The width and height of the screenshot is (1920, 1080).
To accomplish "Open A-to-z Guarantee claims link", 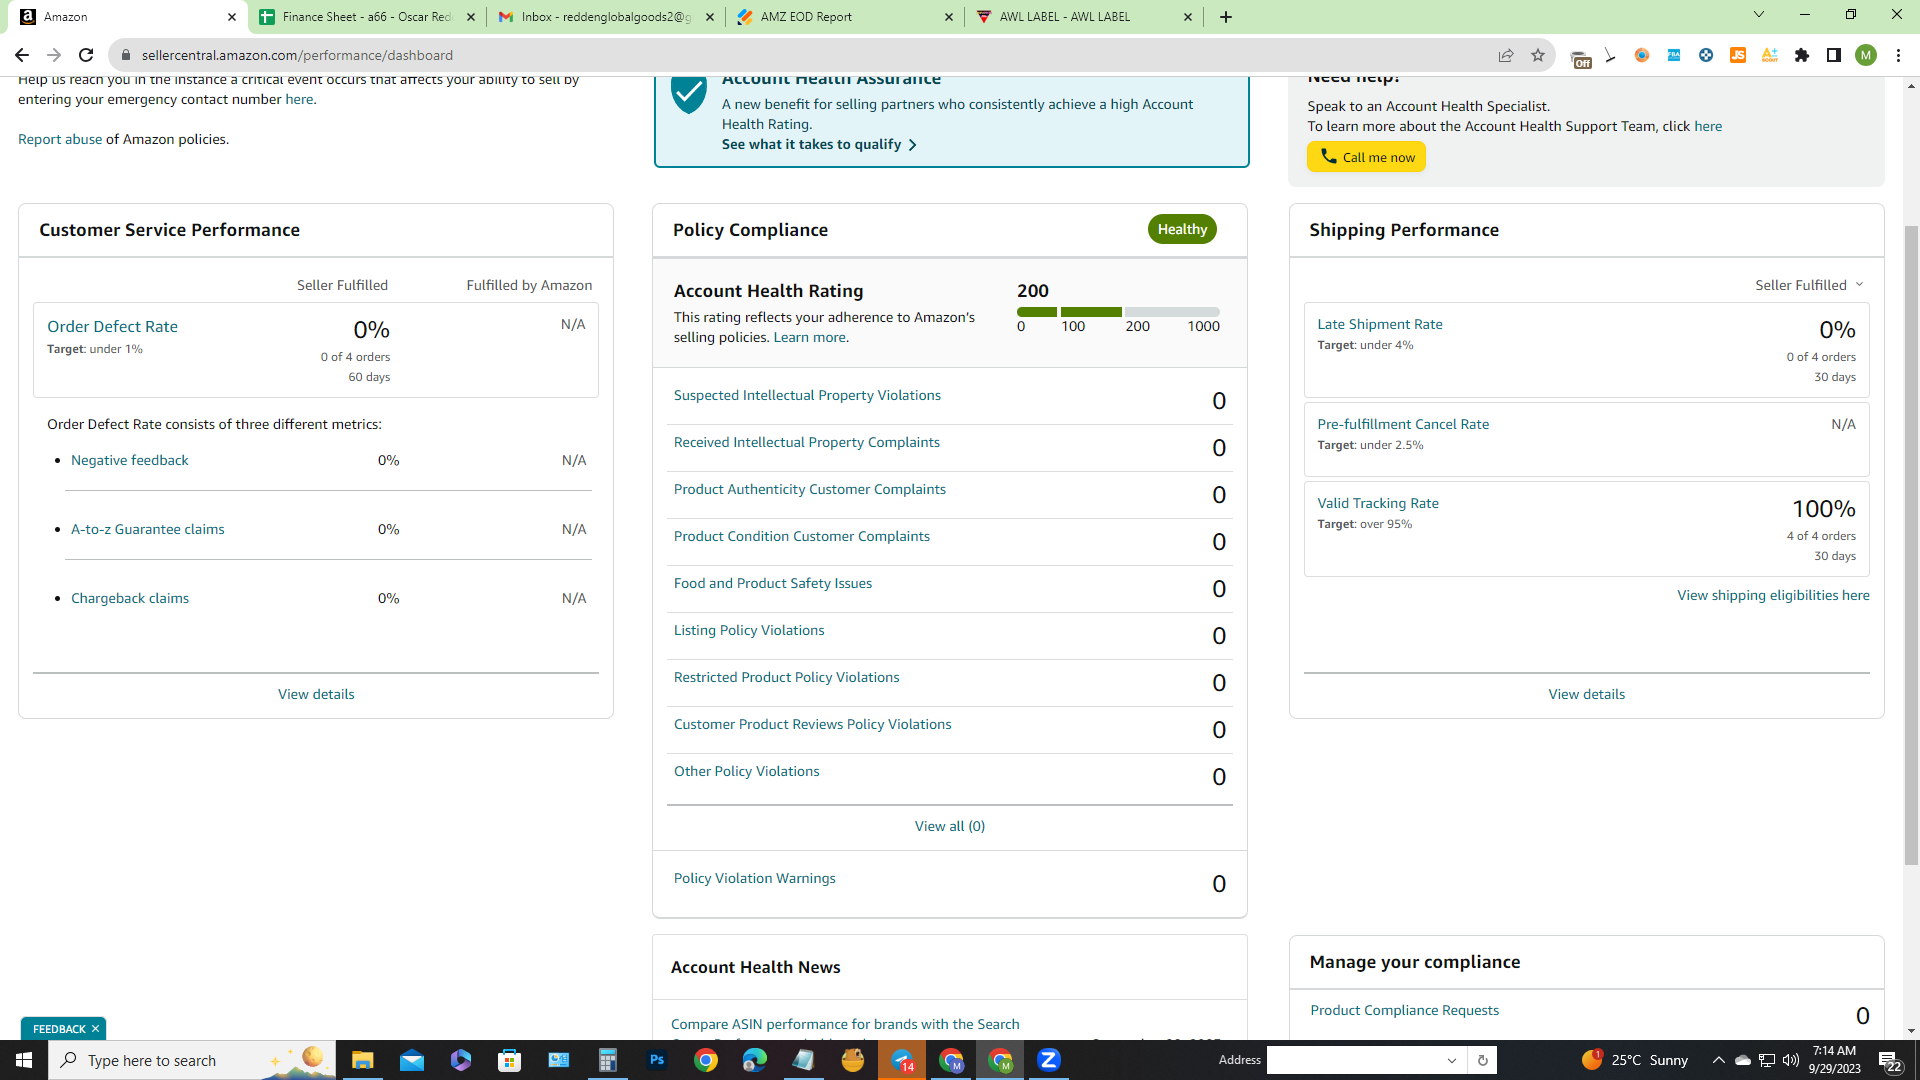I will coord(147,529).
